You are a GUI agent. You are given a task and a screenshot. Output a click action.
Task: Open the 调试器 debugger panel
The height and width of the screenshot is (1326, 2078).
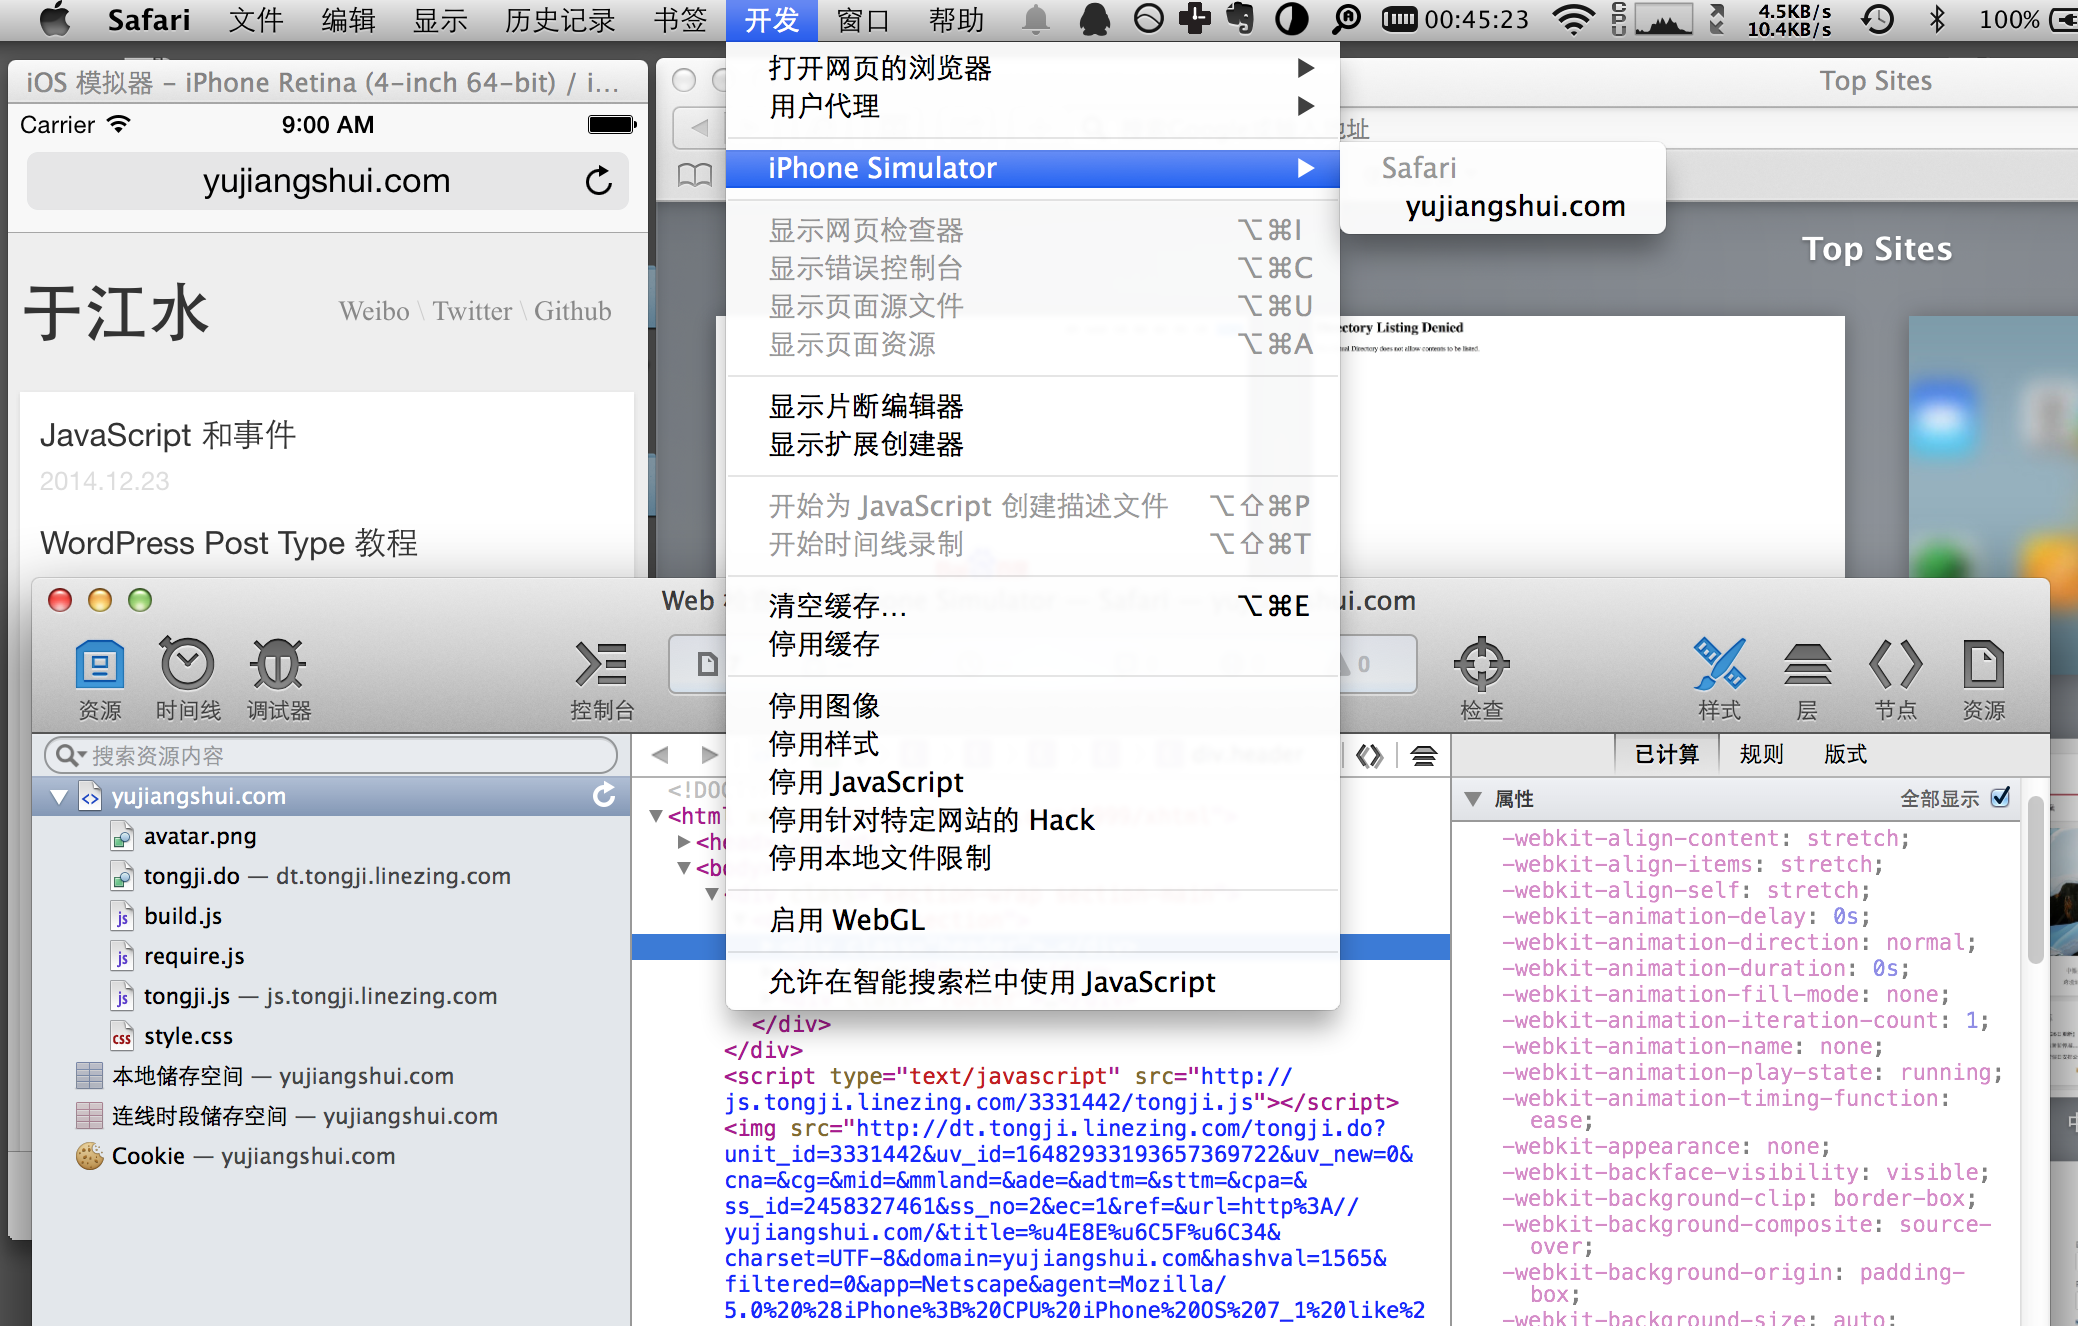pos(279,680)
